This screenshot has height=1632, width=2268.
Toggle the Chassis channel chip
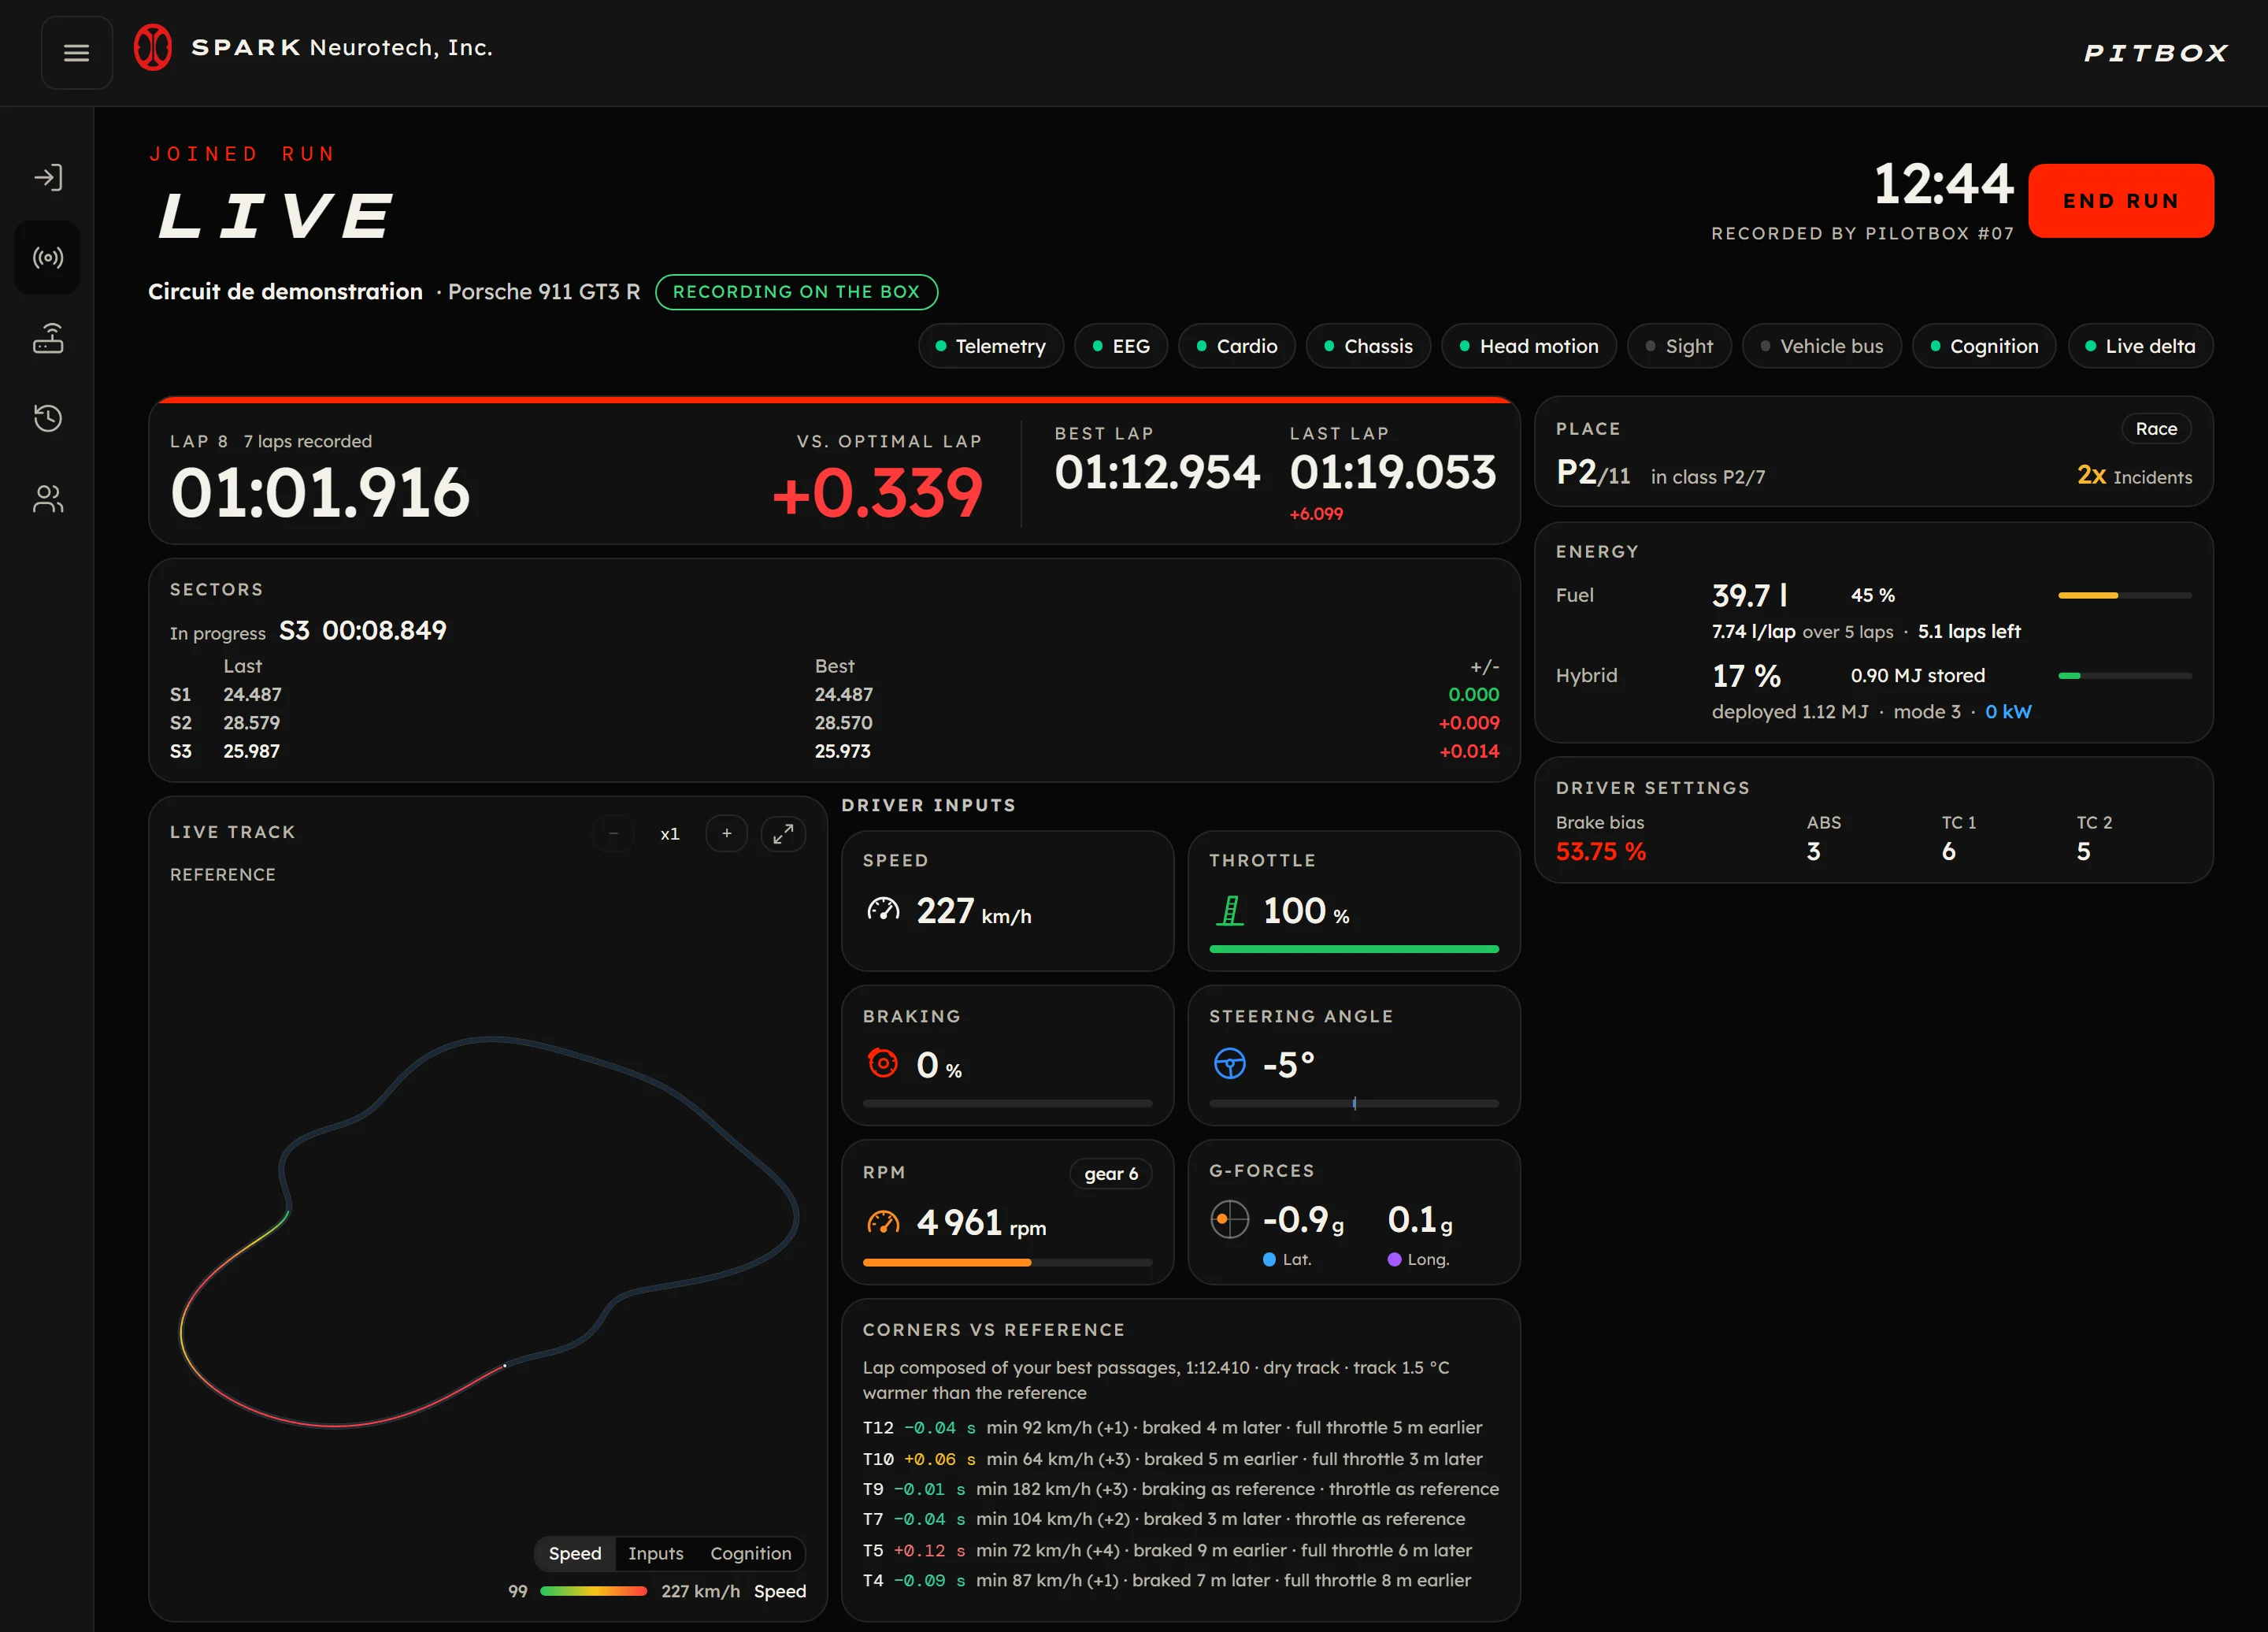1368,346
